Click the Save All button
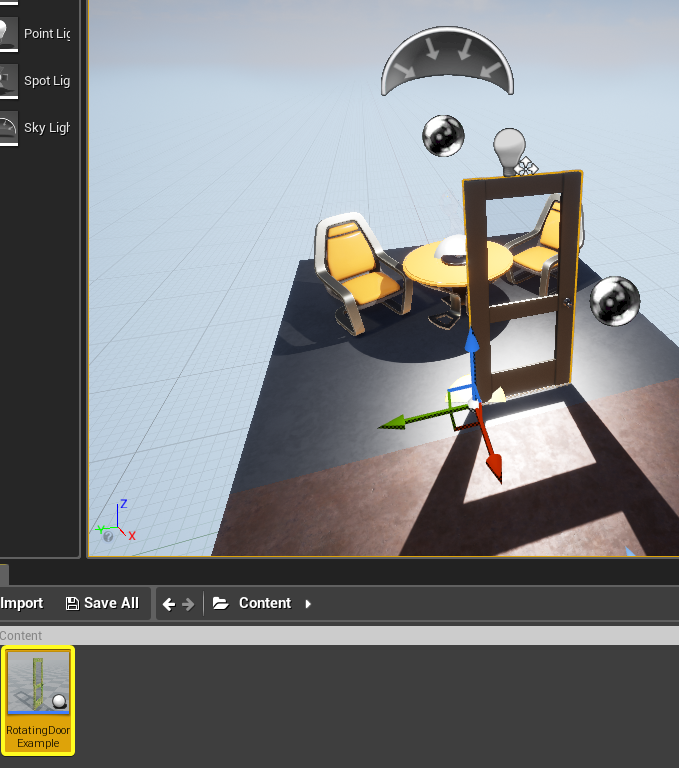Viewport: 679px width, 768px height. (102, 604)
